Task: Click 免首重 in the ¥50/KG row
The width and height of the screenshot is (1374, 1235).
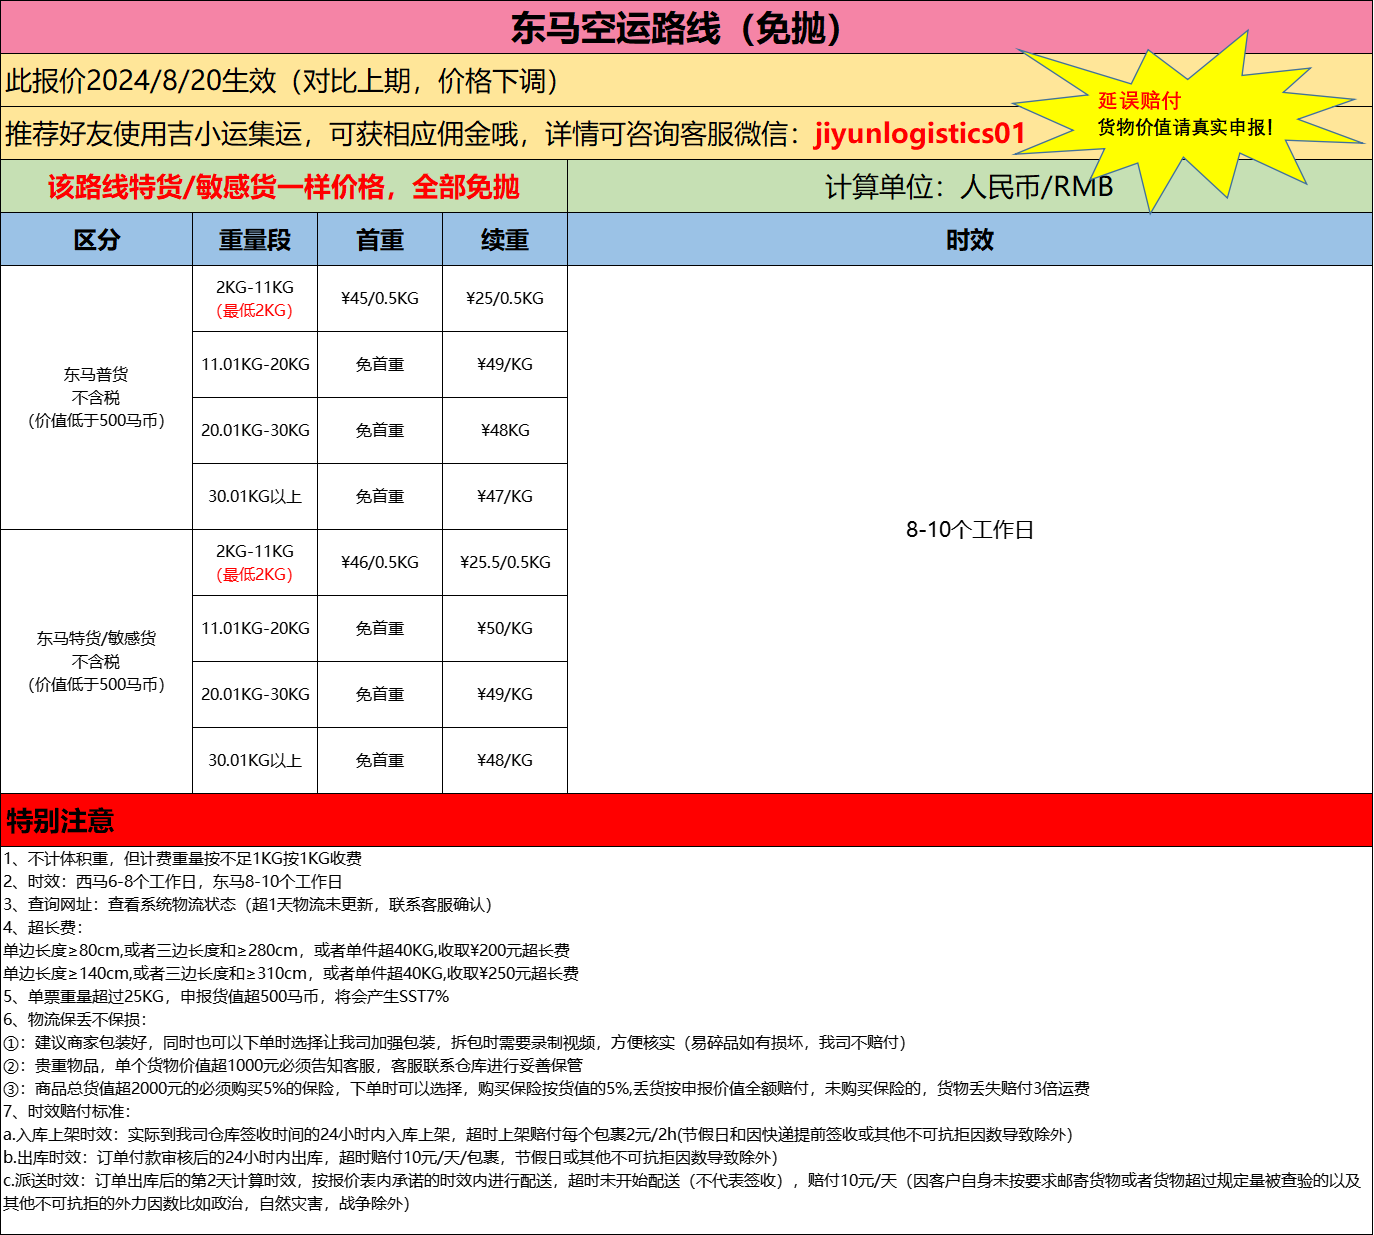Action: coord(380,629)
